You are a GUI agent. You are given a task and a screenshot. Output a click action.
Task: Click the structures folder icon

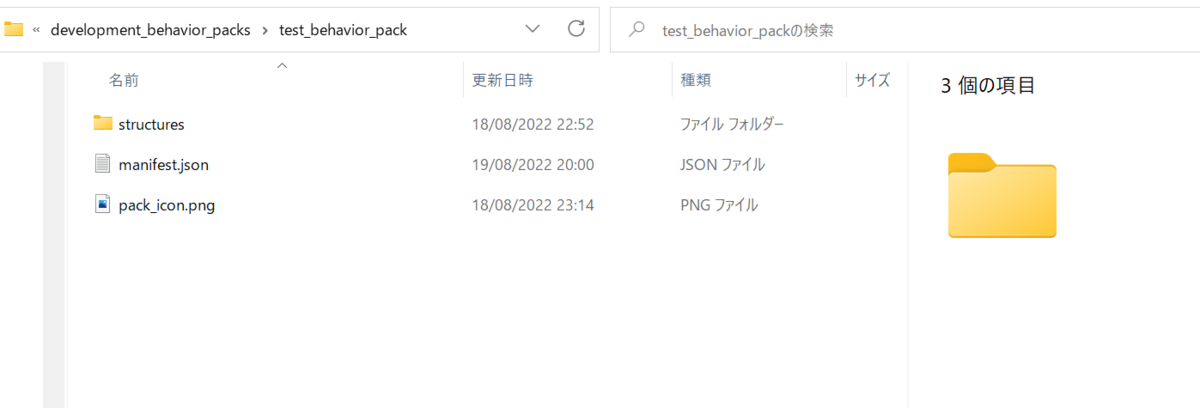tap(102, 123)
